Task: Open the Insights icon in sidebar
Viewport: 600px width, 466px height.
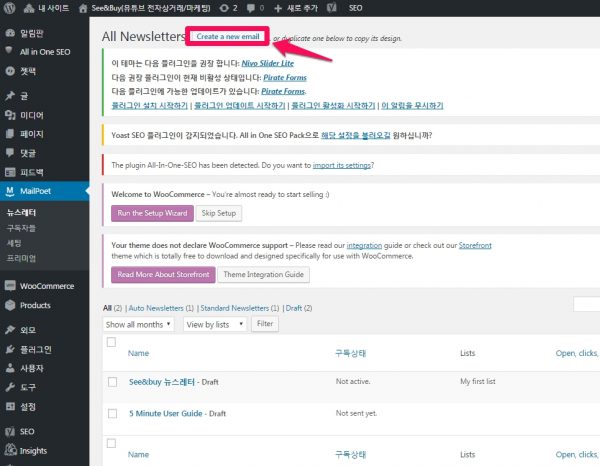Action: (11, 450)
